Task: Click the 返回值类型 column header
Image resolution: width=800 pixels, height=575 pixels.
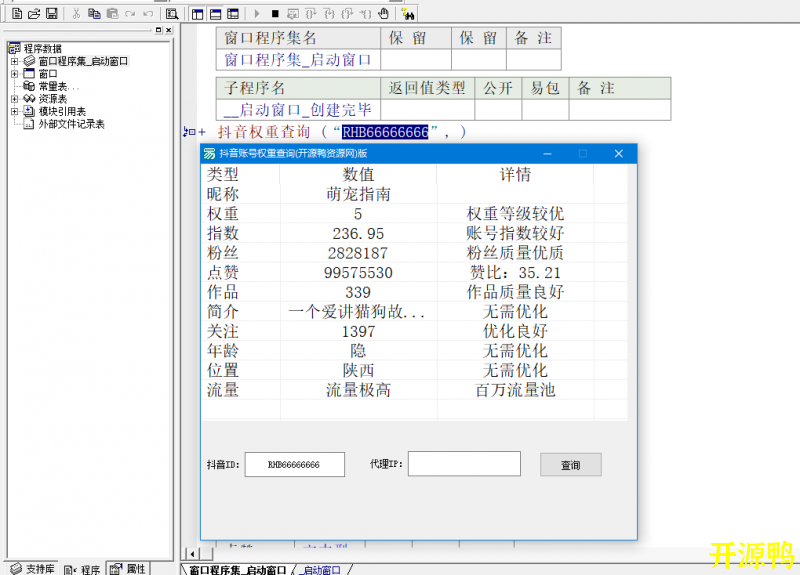Action: pyautogui.click(x=427, y=88)
